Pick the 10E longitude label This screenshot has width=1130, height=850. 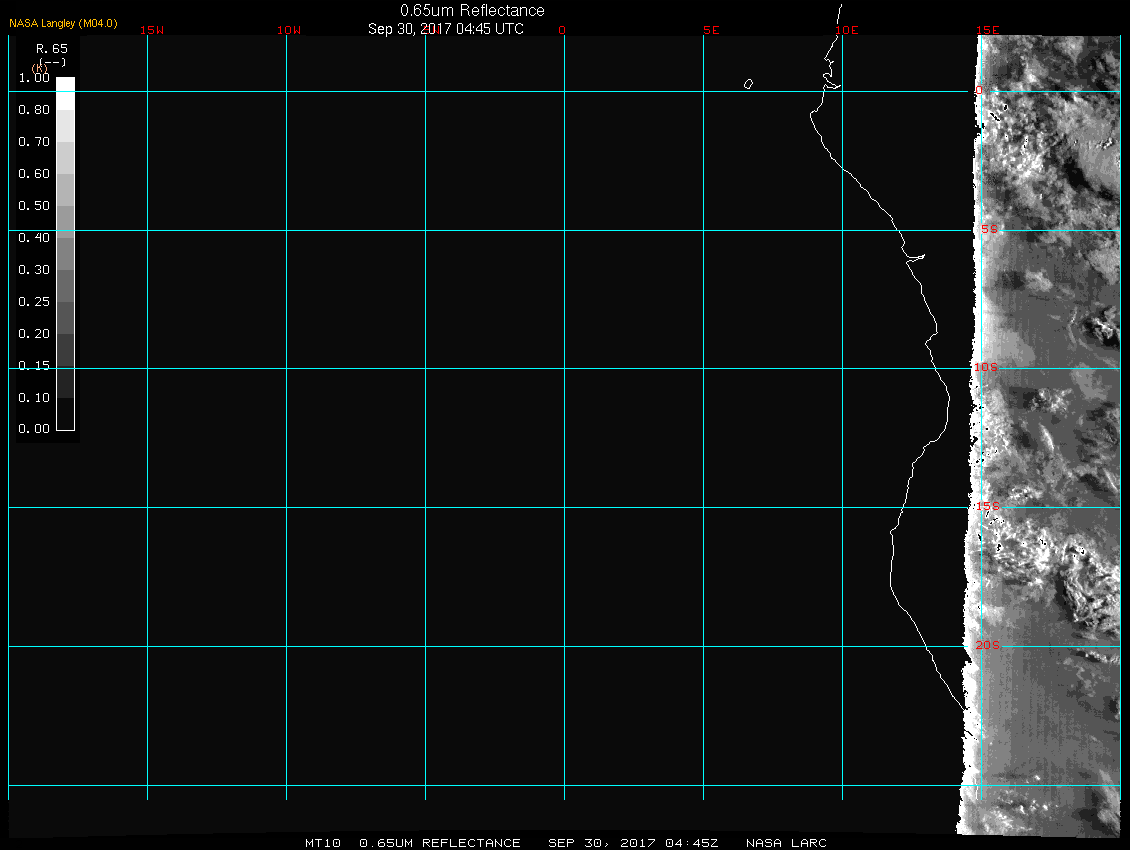(847, 30)
